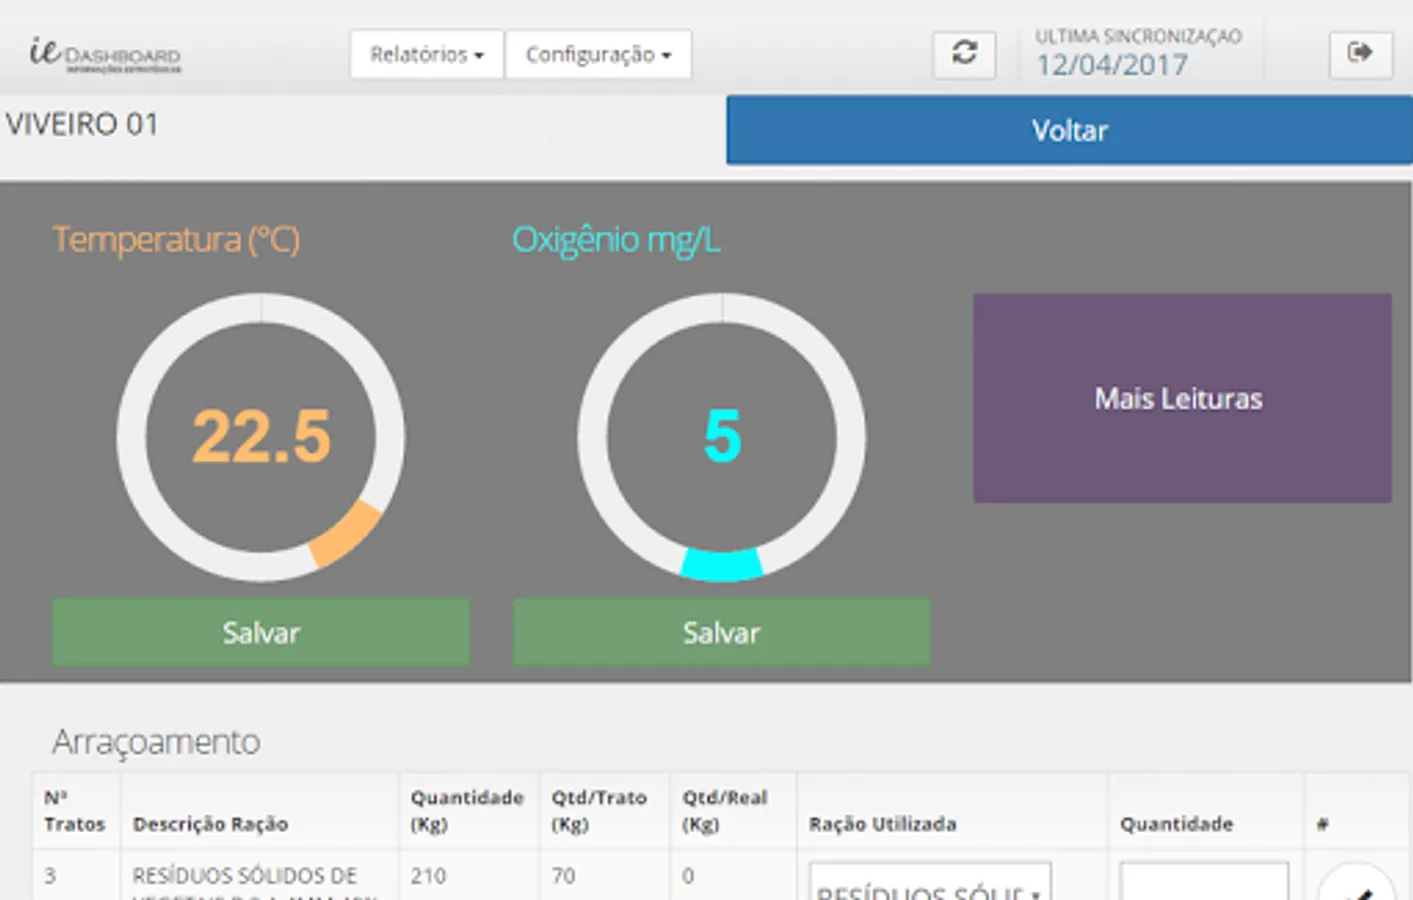
Task: Save the Temperatura reading with Salvar
Action: coord(261,632)
